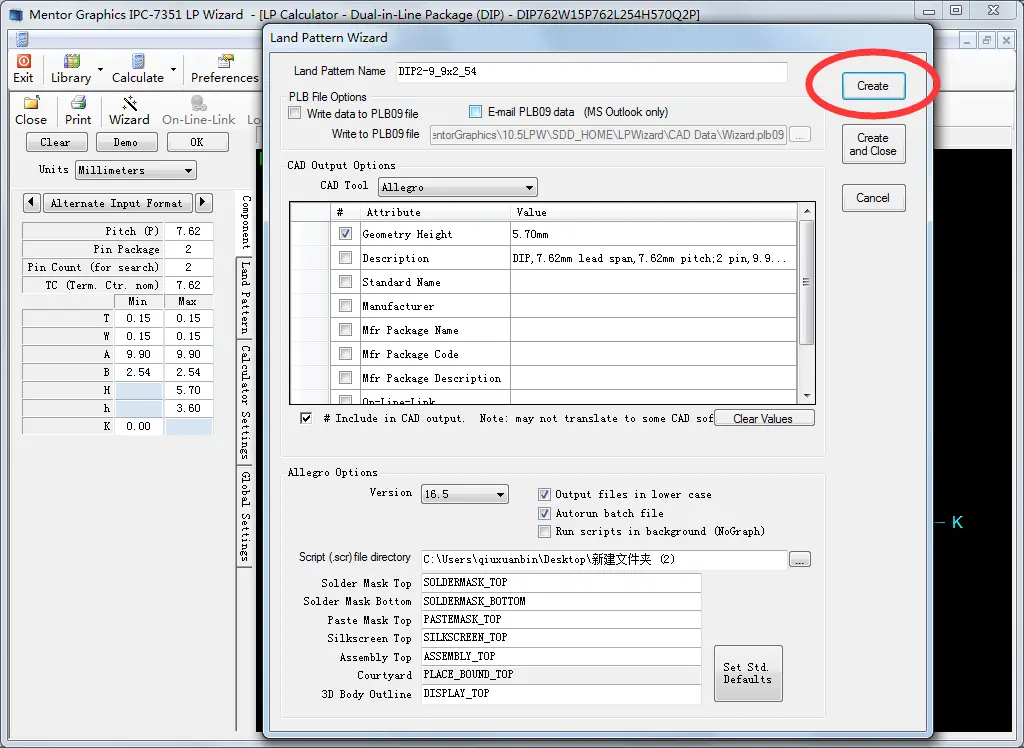Open the Units Millimeters dropdown
Viewport: 1024px width, 748px height.
[x=136, y=171]
